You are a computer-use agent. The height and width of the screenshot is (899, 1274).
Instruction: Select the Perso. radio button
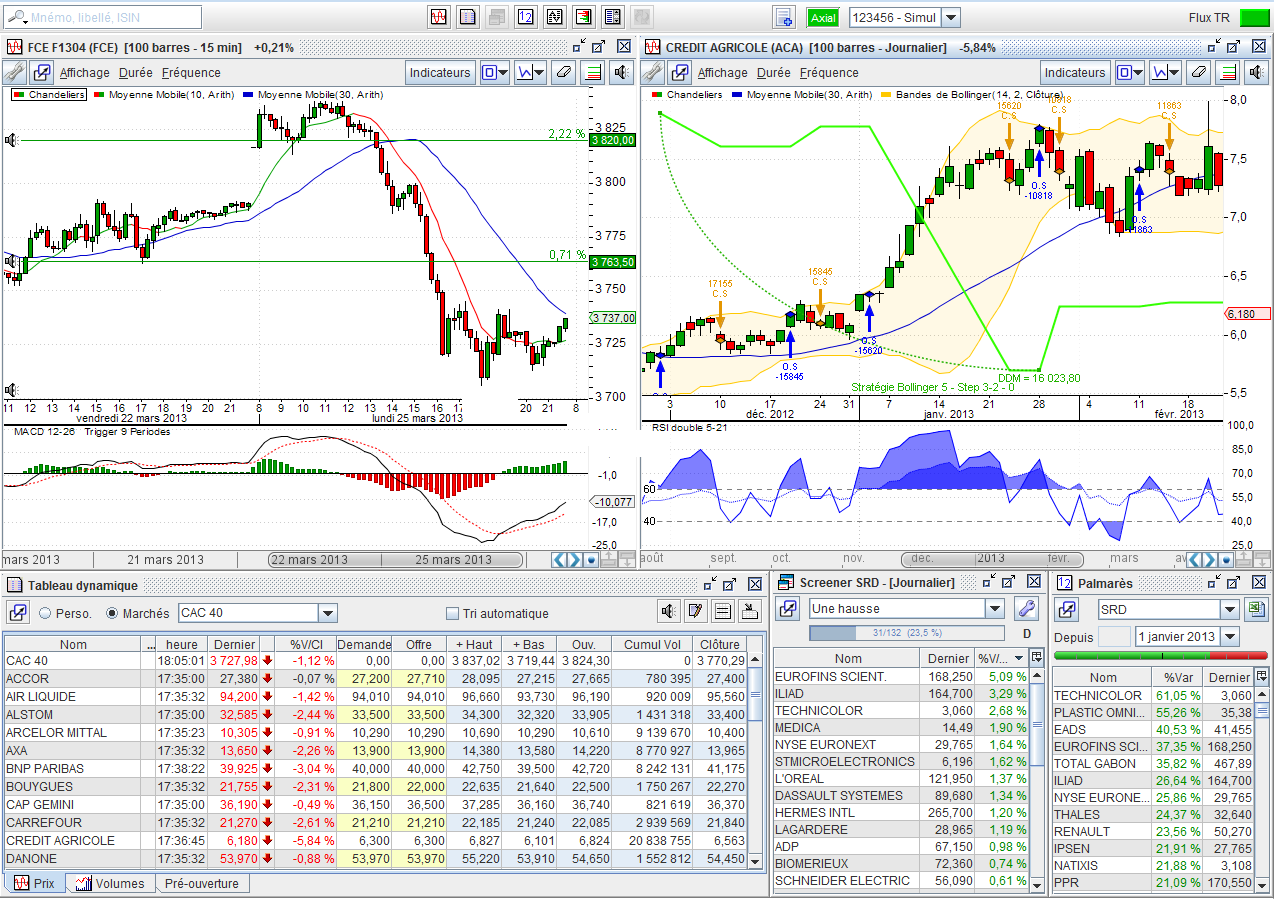[45, 613]
